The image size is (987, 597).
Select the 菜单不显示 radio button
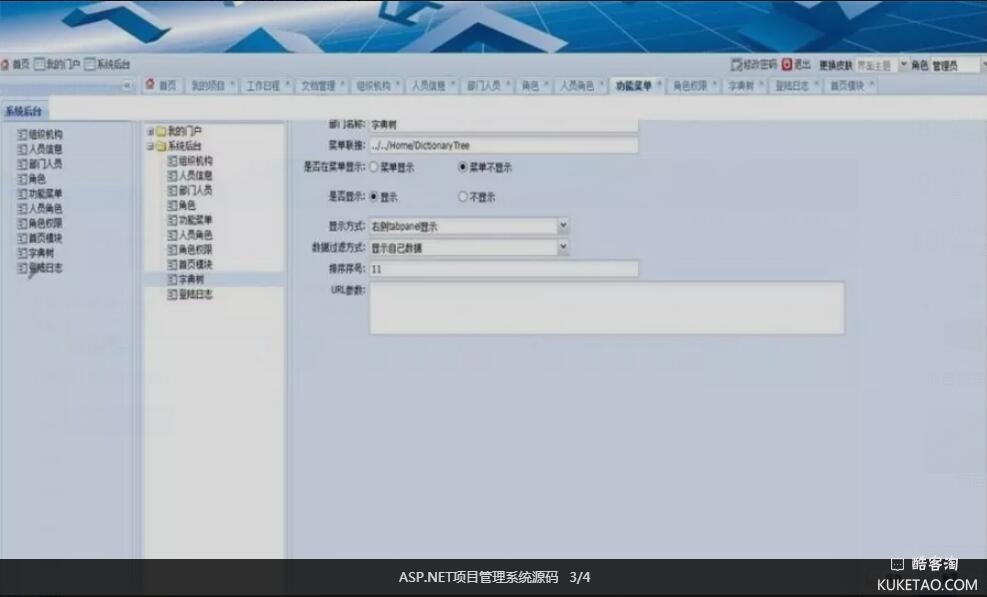[463, 167]
